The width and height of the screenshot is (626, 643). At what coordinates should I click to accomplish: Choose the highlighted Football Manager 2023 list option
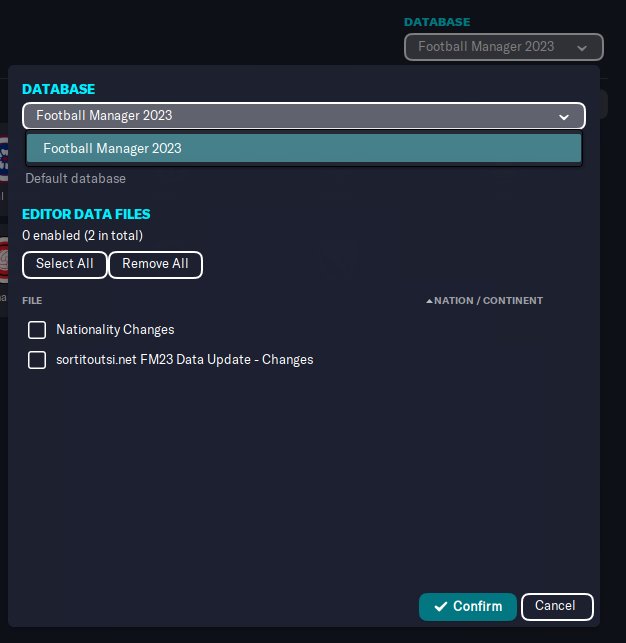[x=304, y=148]
